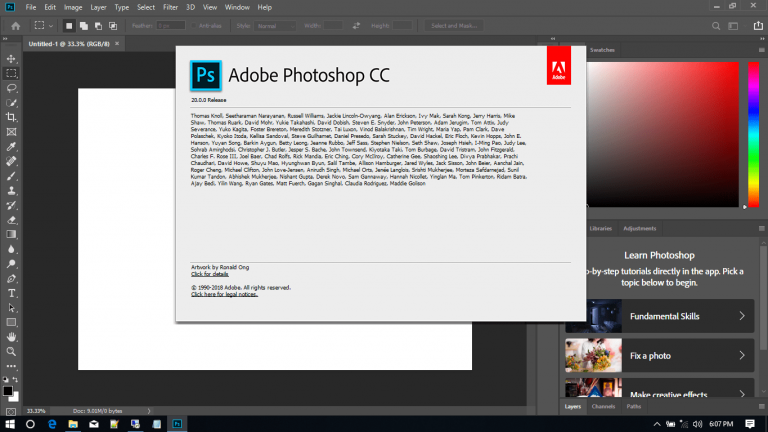Toggle Quick Mask mode icon

tap(11, 411)
